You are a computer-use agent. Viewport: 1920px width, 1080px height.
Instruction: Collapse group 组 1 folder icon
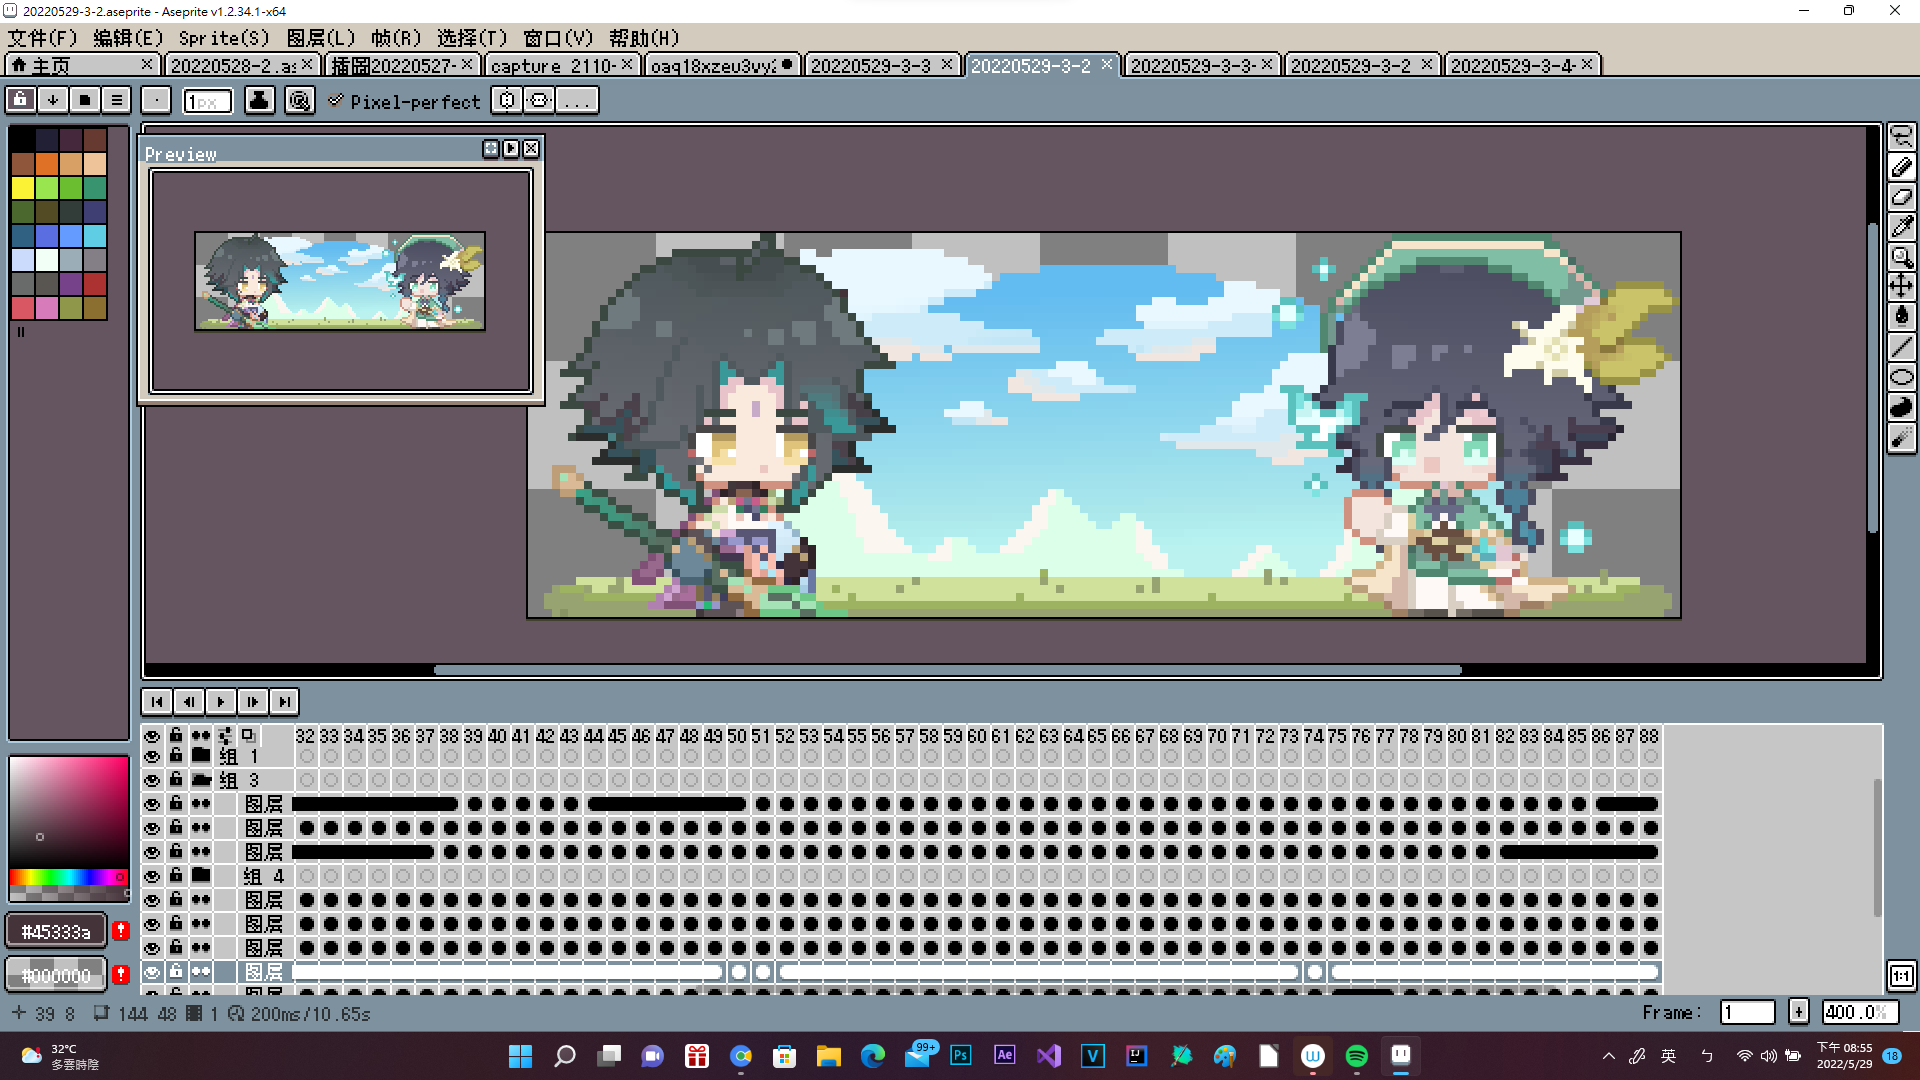pos(201,756)
